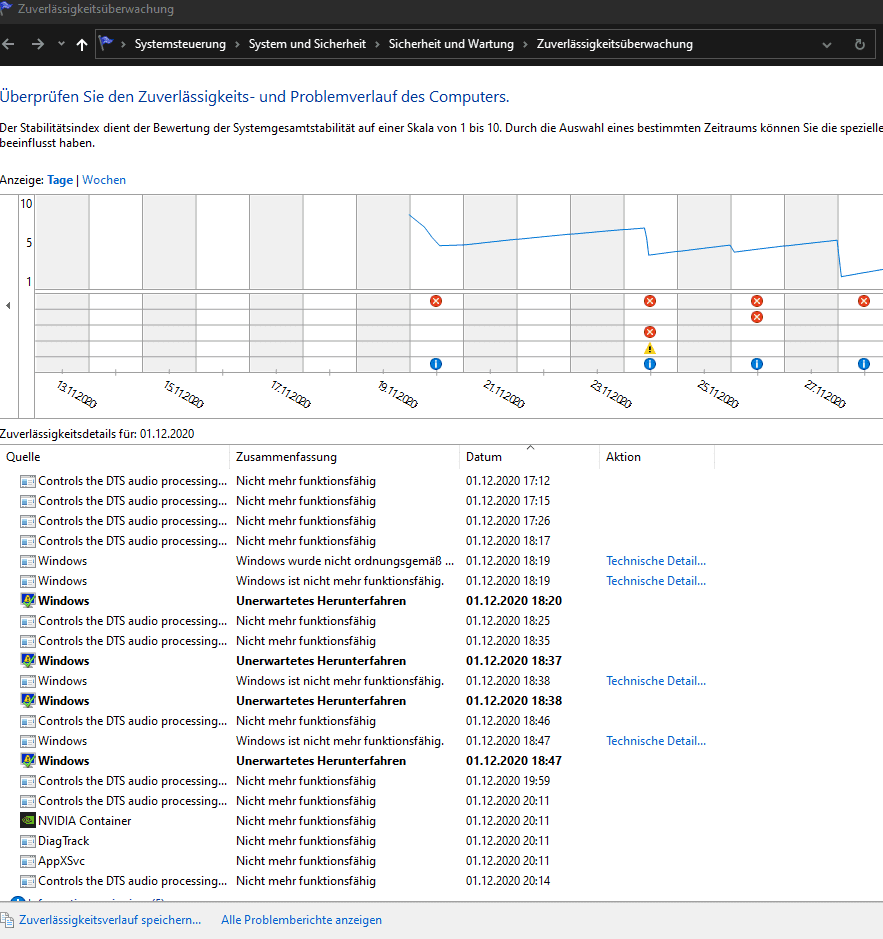Screen dimensions: 883x939
Task: Refresh the address bar location
Action: point(859,44)
